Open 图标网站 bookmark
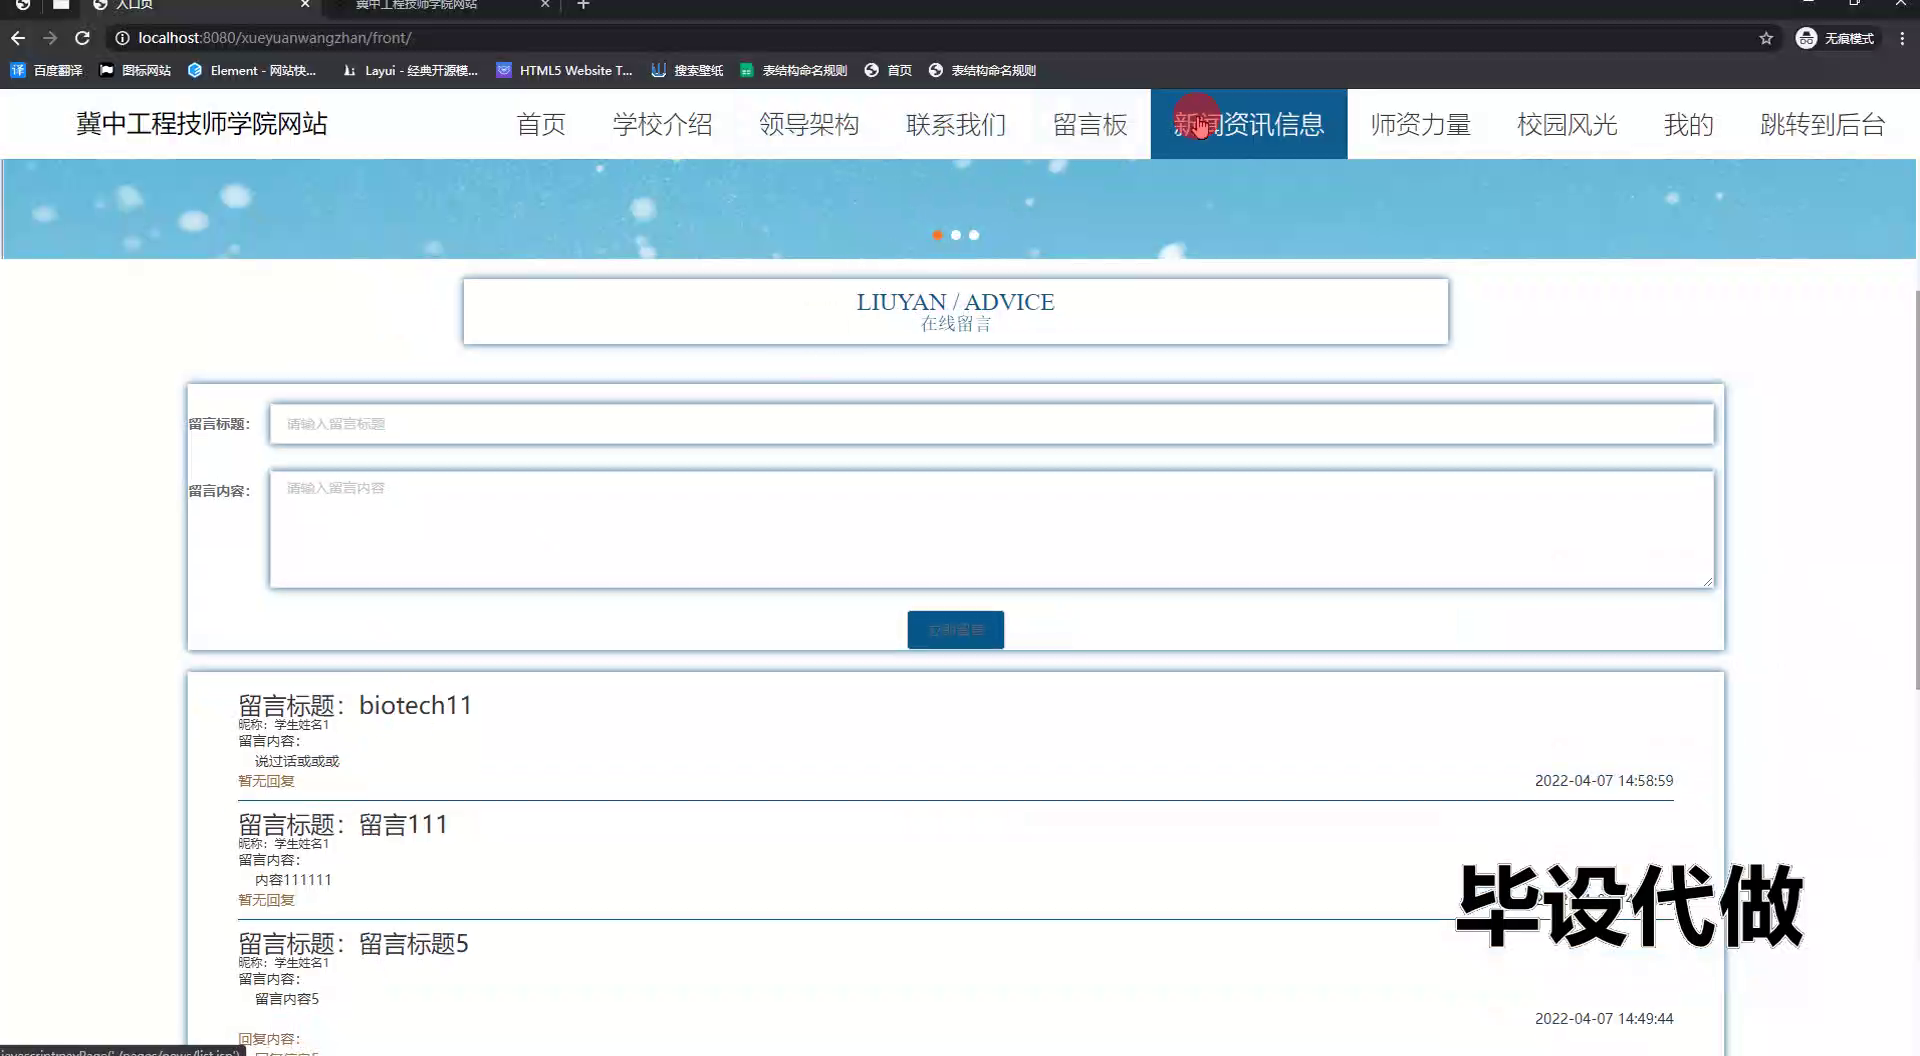Viewport: 1920px width, 1056px height. [135, 70]
